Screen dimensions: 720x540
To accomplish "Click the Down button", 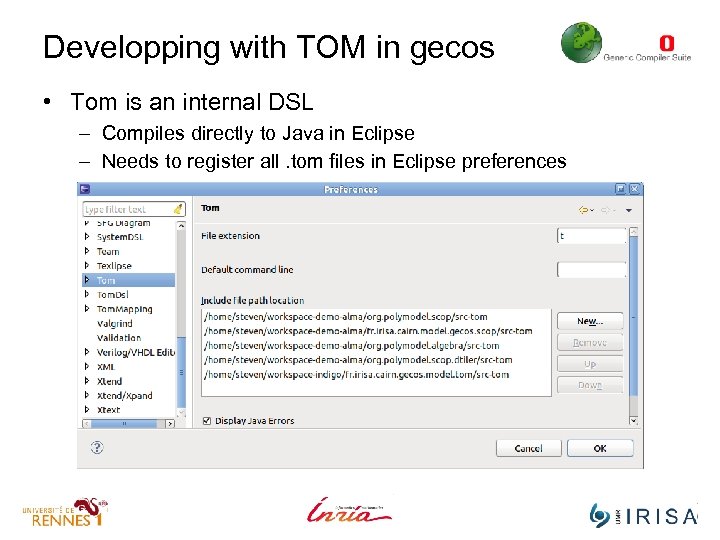I will [590, 385].
